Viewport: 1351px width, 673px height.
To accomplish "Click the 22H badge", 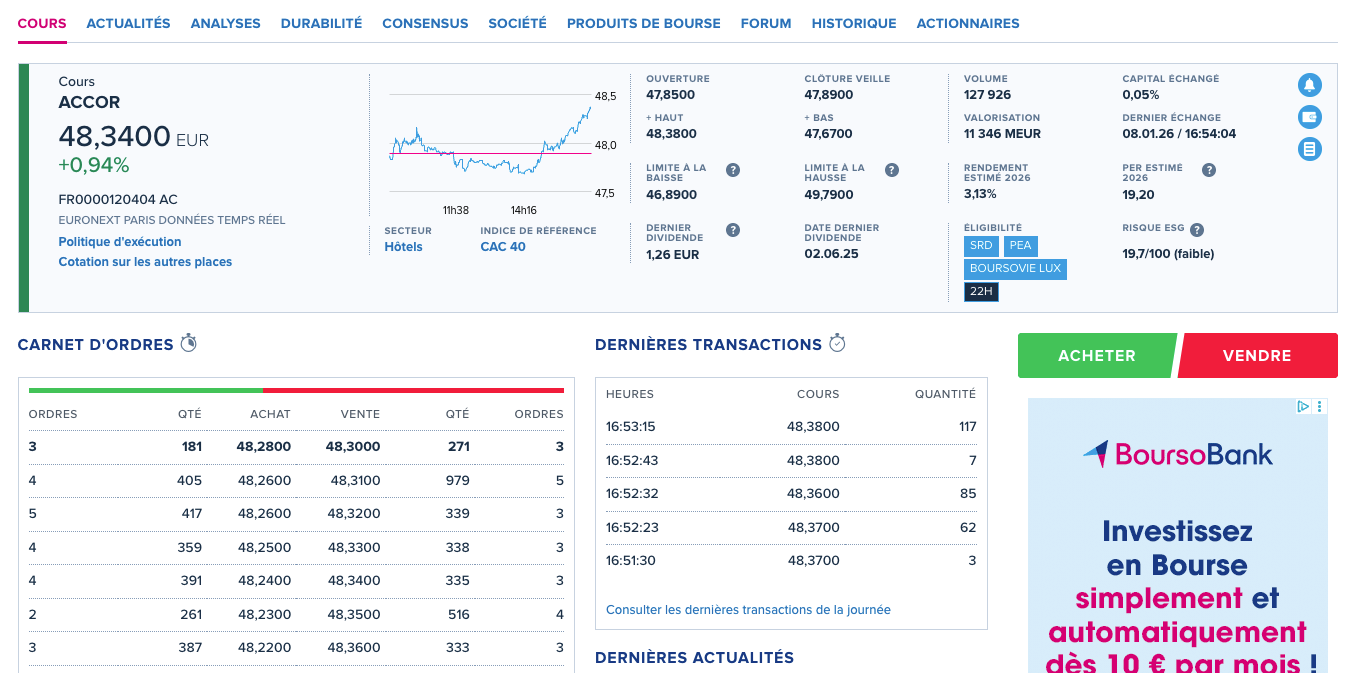I will (981, 292).
